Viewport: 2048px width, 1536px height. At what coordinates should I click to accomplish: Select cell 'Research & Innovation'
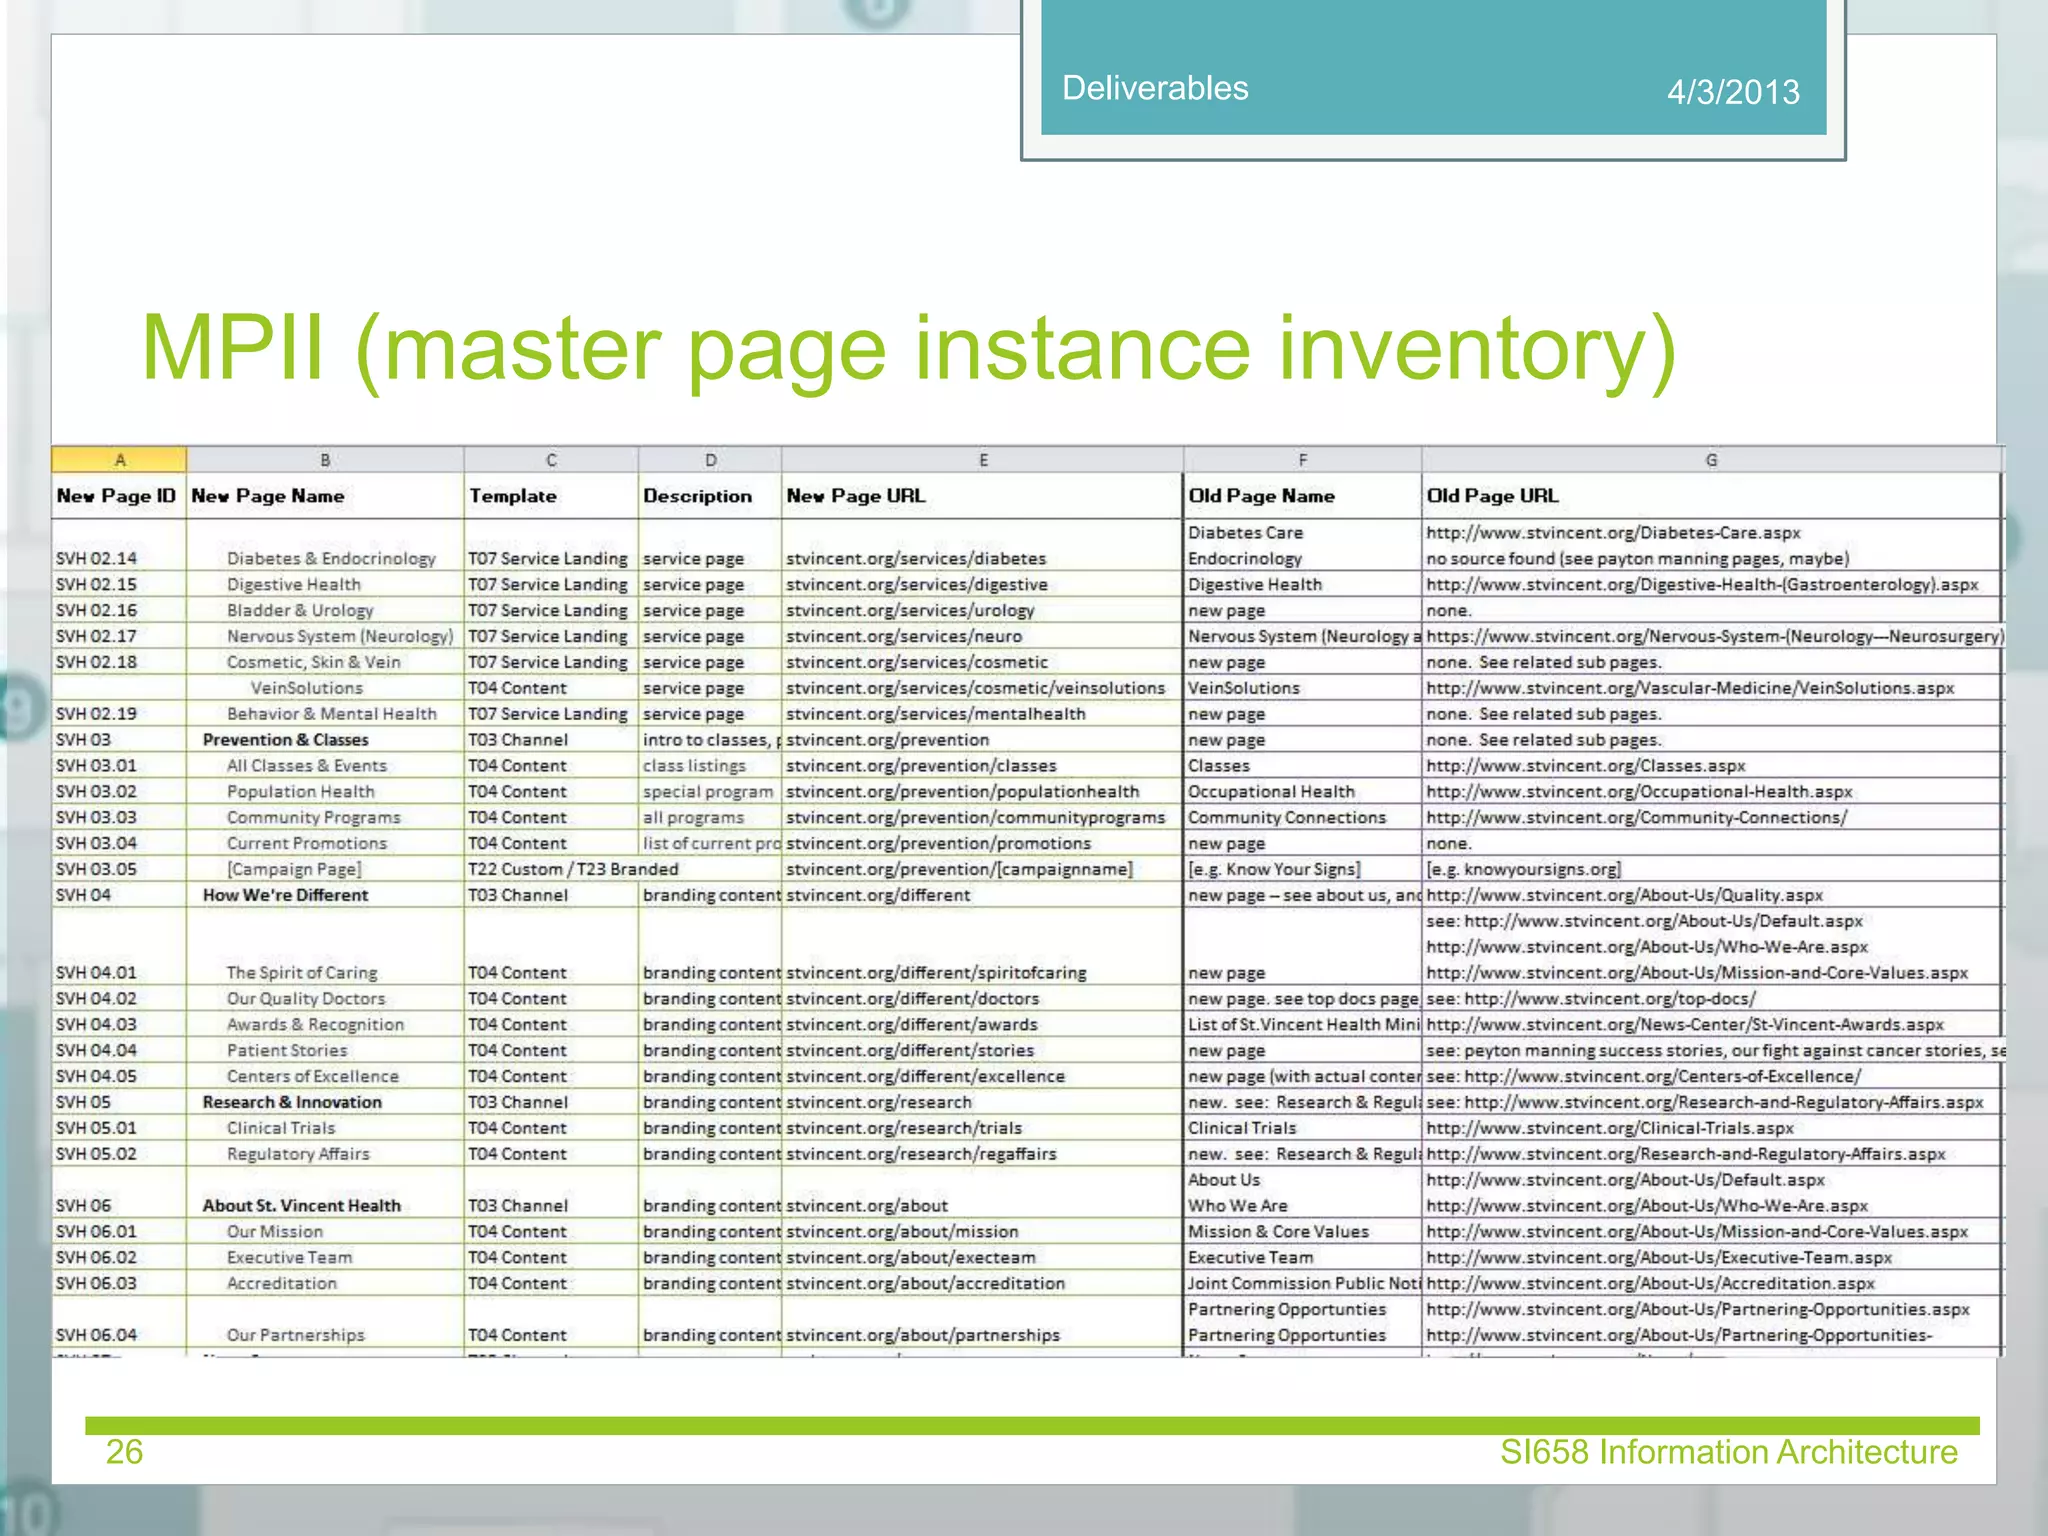(325, 1102)
